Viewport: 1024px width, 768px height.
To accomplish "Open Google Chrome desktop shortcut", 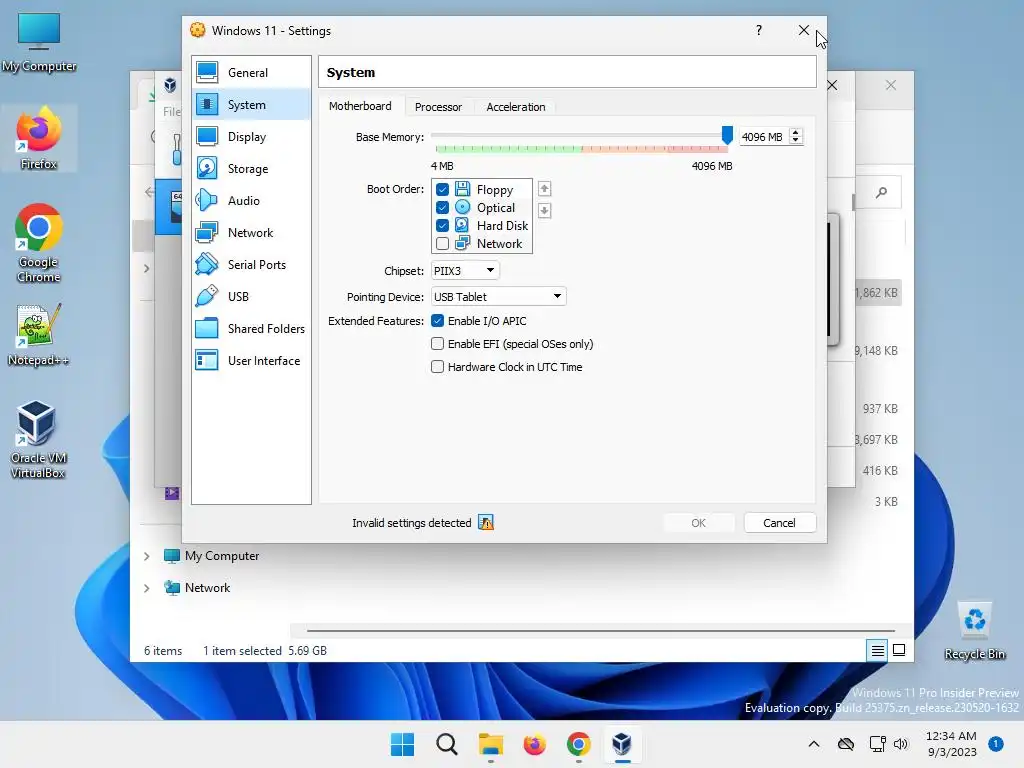I will [39, 243].
